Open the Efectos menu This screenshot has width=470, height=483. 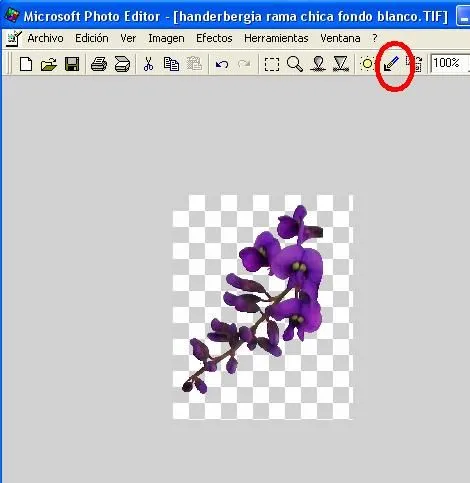coord(214,38)
